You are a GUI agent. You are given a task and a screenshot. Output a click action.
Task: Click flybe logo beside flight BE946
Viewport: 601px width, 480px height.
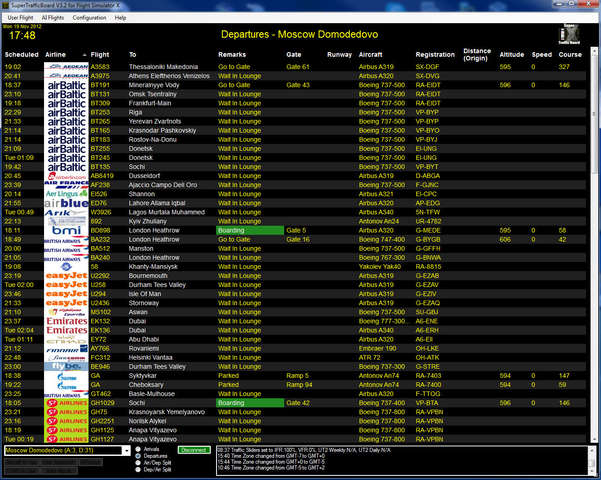66,367
